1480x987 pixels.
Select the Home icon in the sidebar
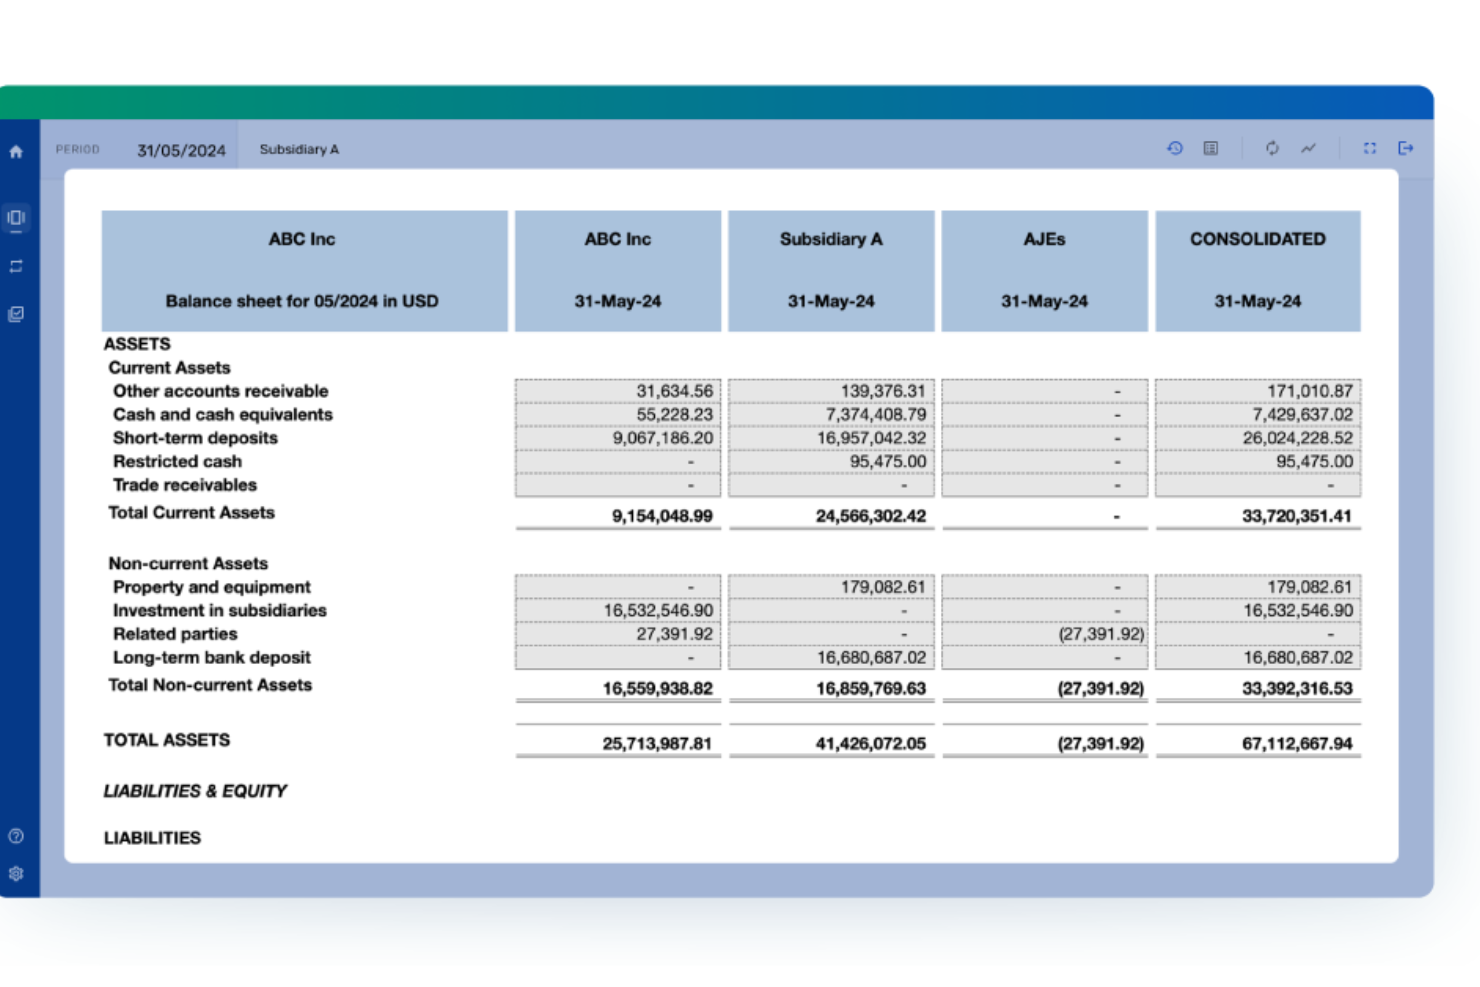(x=16, y=152)
